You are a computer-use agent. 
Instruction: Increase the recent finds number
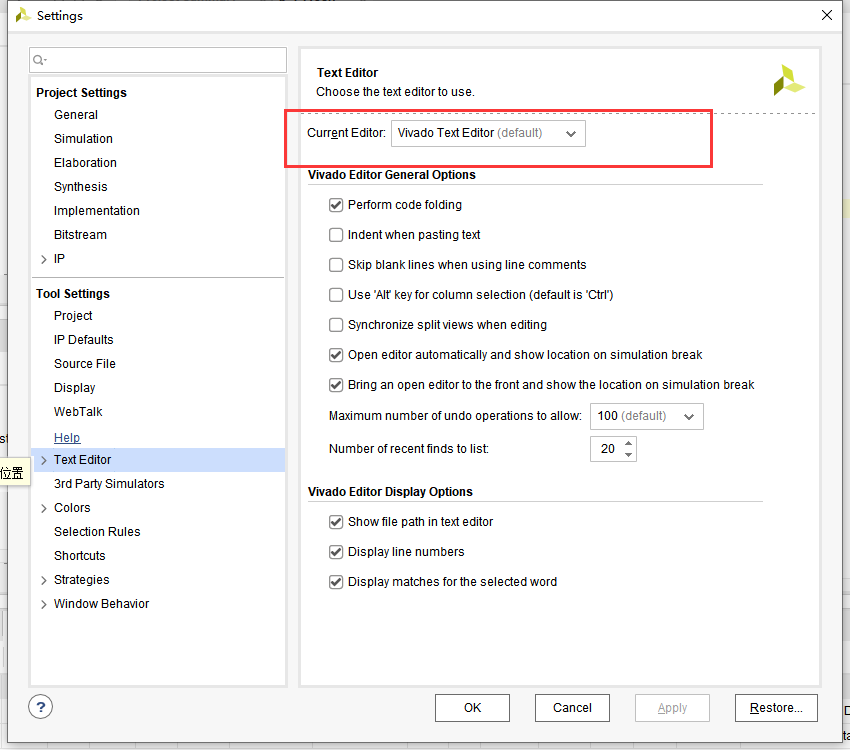click(x=628, y=443)
